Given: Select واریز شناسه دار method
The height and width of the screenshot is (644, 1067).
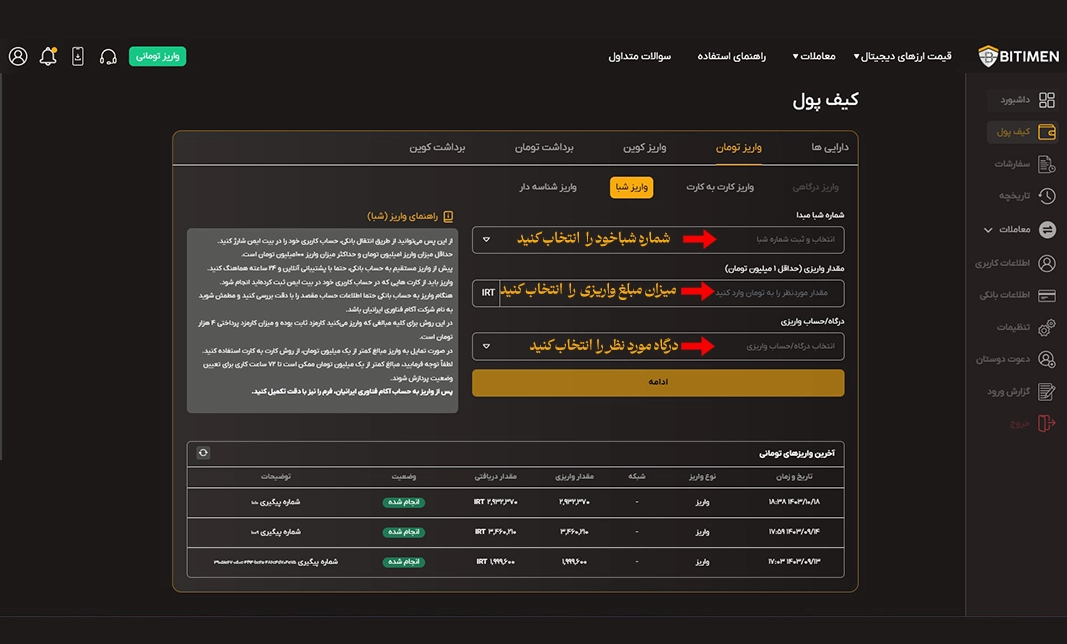Looking at the screenshot, I should pos(548,187).
